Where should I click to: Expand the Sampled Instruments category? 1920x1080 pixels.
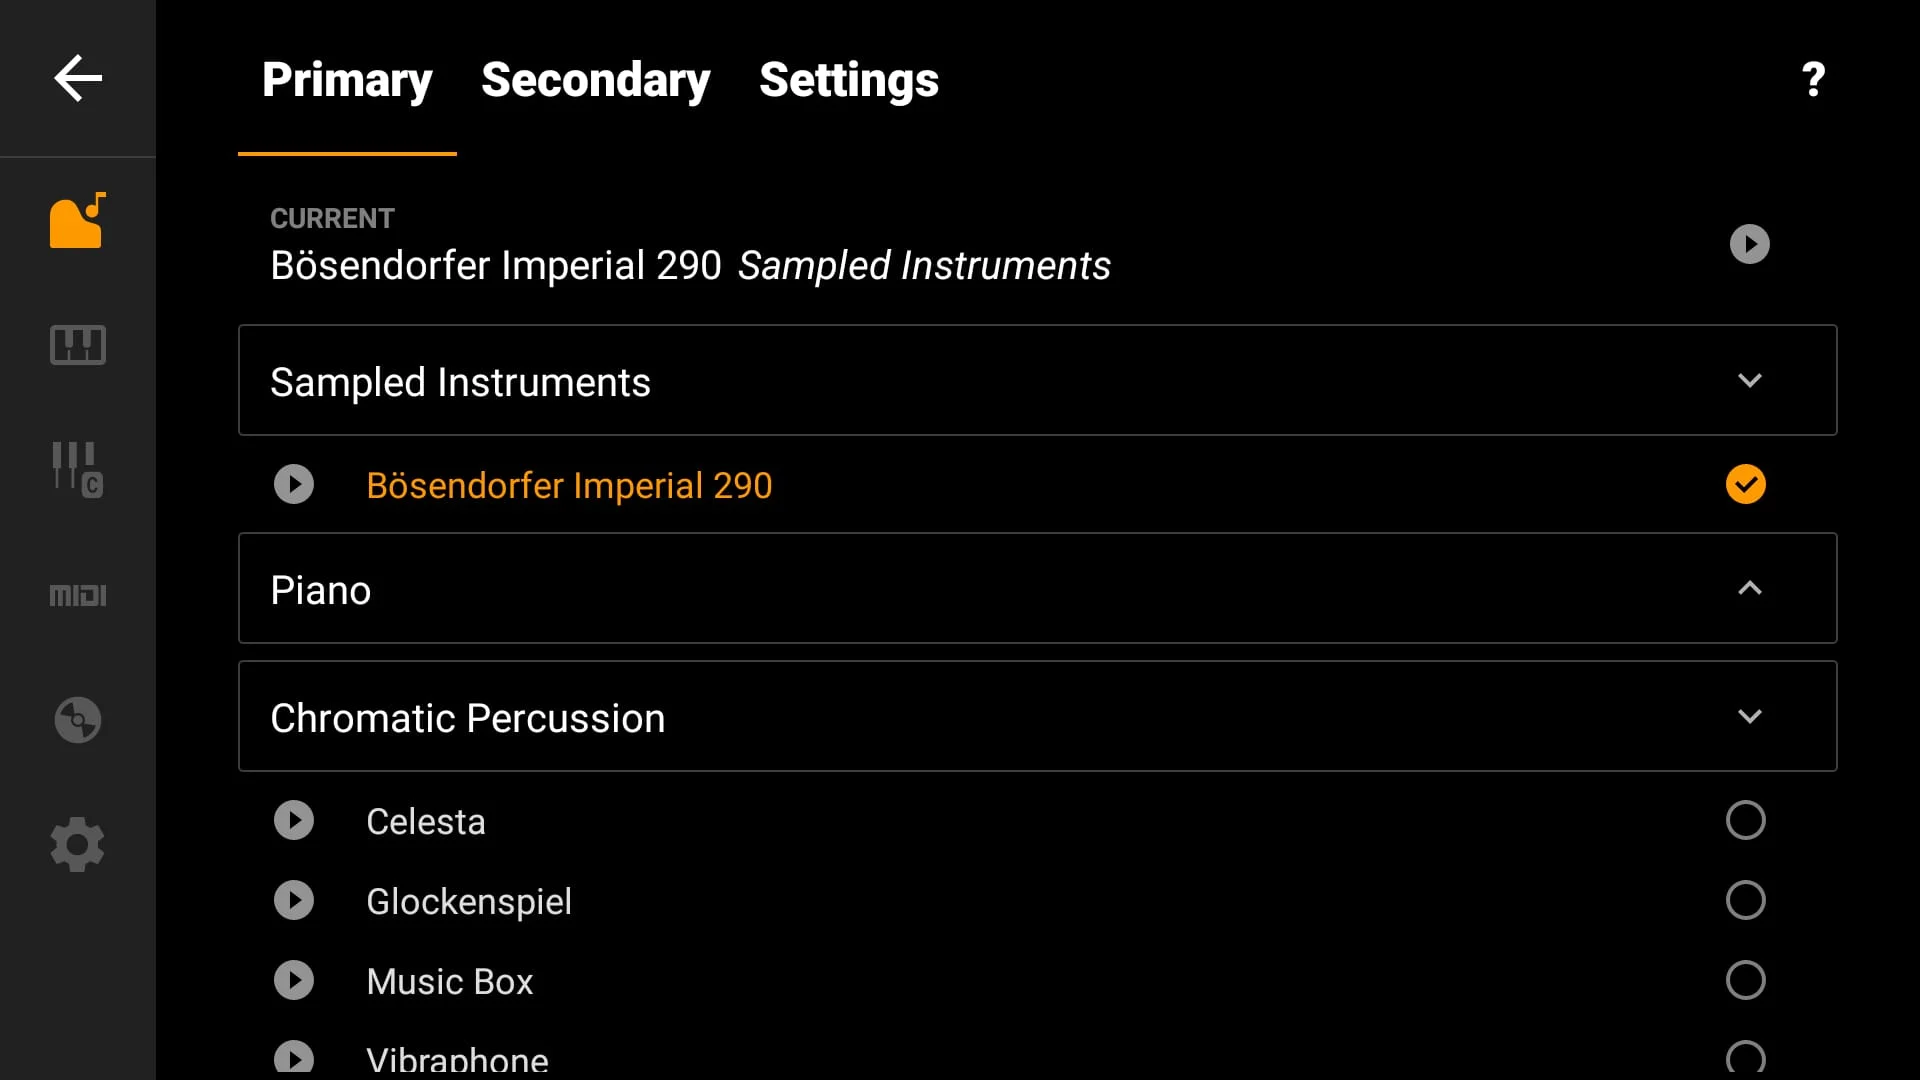[x=1749, y=380]
